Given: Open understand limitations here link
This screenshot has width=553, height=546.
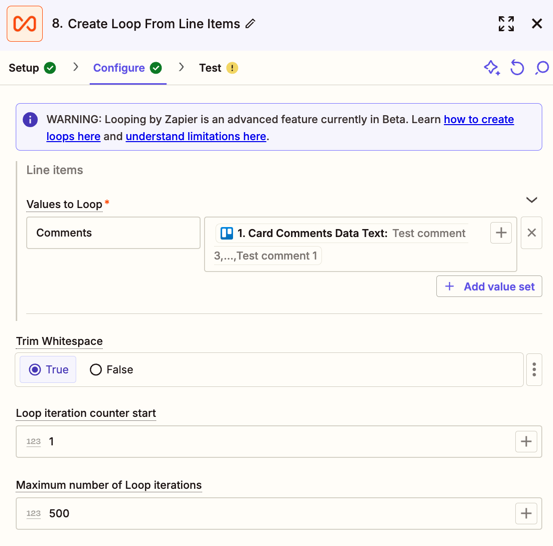Looking at the screenshot, I should tap(196, 136).
